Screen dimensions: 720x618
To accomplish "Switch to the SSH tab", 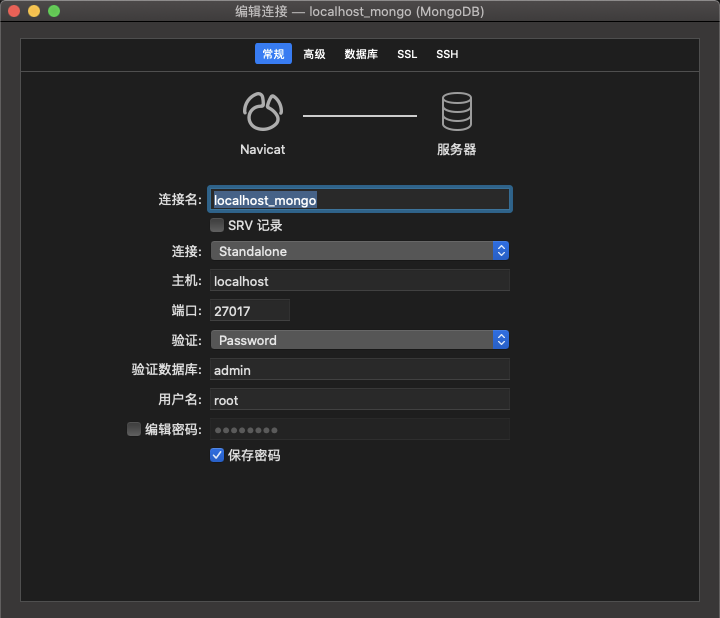I will click(447, 54).
